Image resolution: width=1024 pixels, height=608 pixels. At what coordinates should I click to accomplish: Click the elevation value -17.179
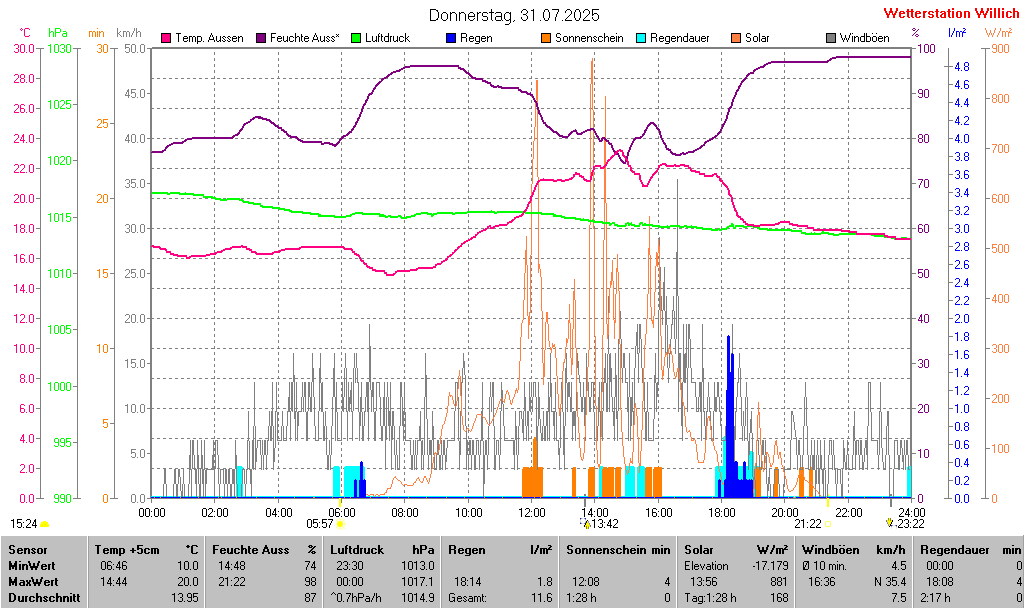(x=771, y=566)
